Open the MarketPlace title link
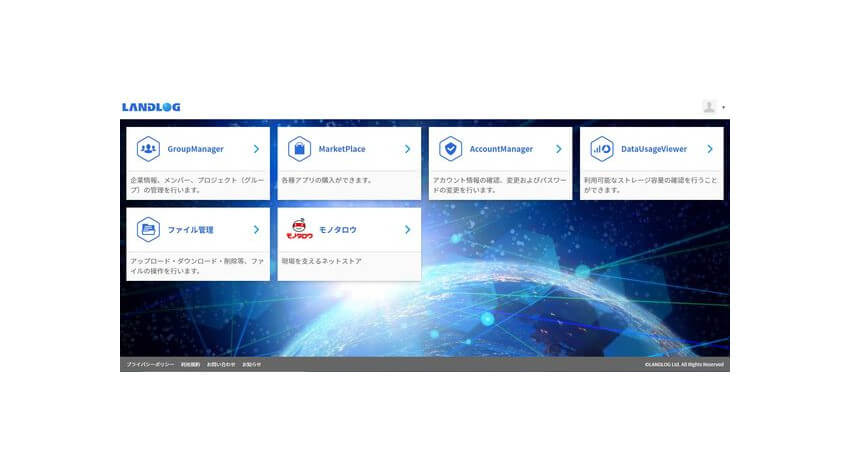This screenshot has height=470, width=850. click(x=342, y=149)
